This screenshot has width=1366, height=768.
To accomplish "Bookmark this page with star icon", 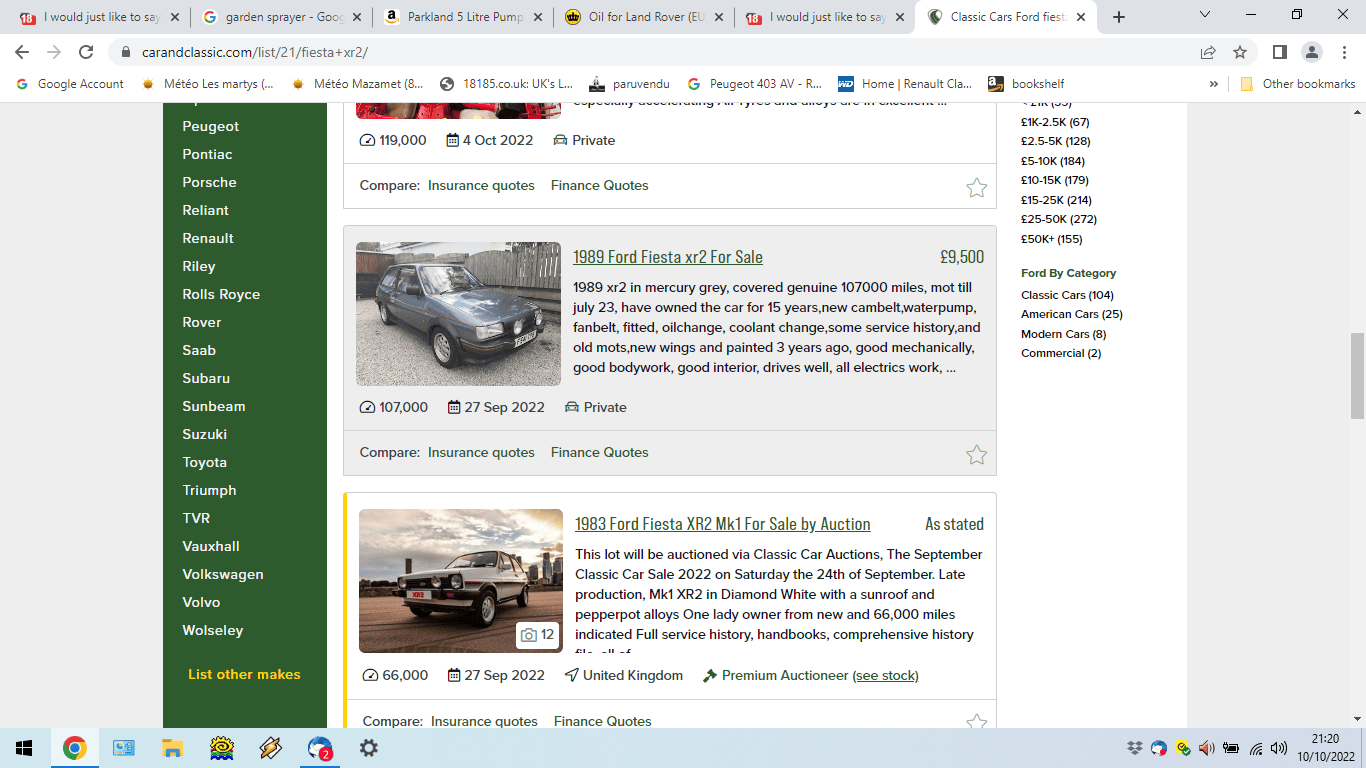I will point(1240,52).
